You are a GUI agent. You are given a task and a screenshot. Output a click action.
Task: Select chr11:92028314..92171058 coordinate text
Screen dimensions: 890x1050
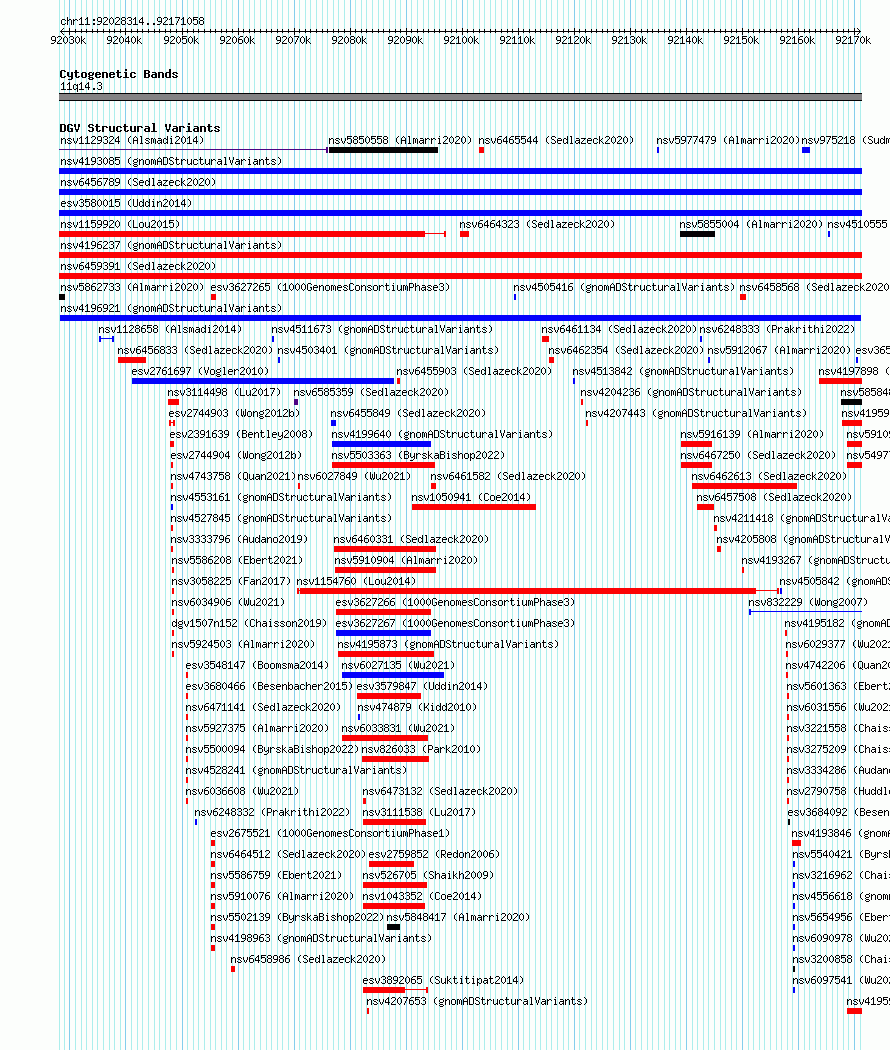pos(133,21)
